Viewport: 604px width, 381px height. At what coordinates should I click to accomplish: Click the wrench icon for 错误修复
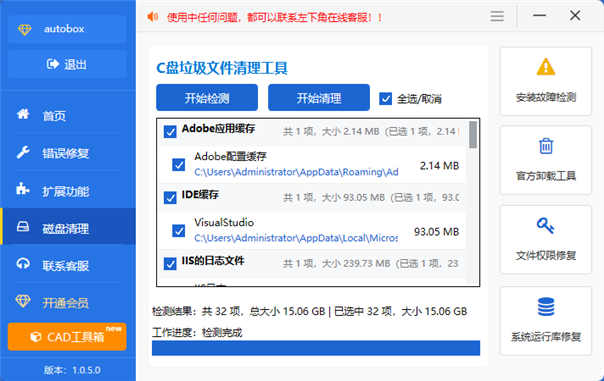click(23, 153)
